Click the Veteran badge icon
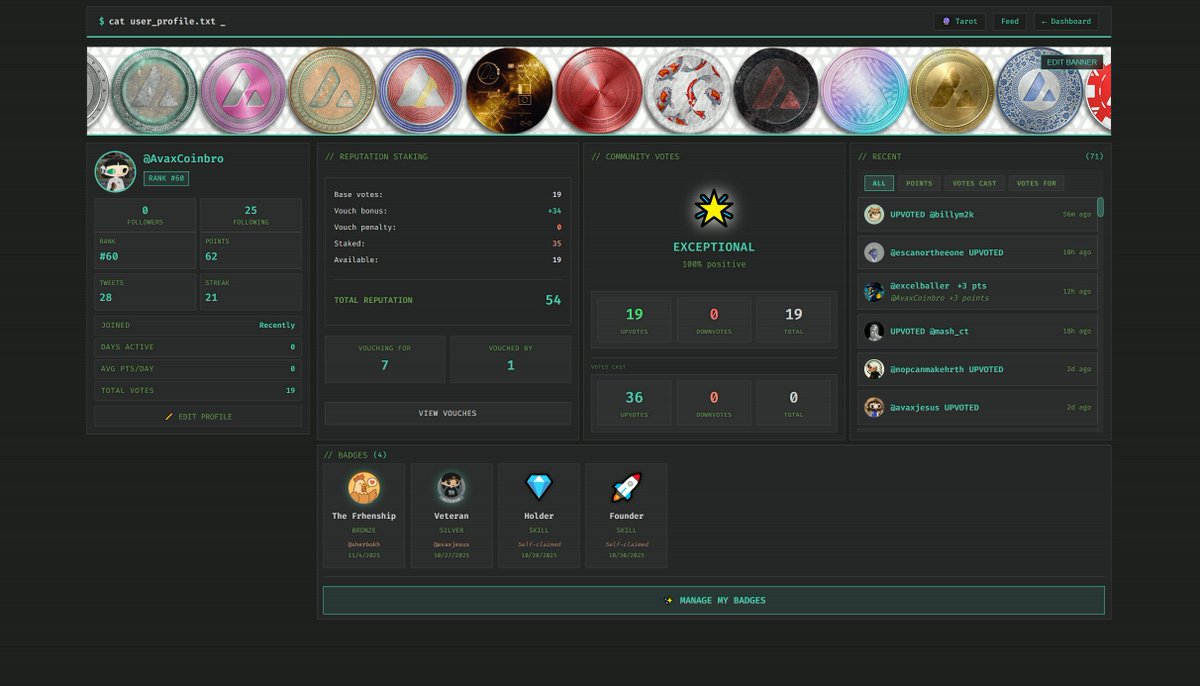The height and width of the screenshot is (686, 1200). [451, 488]
